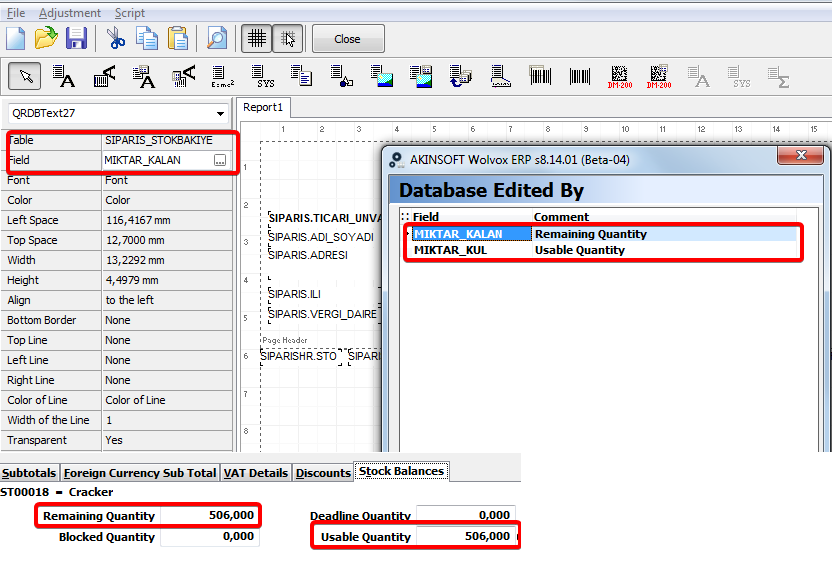The image size is (832, 563).
Task: Change the Left Line value None
Action: click(x=167, y=360)
